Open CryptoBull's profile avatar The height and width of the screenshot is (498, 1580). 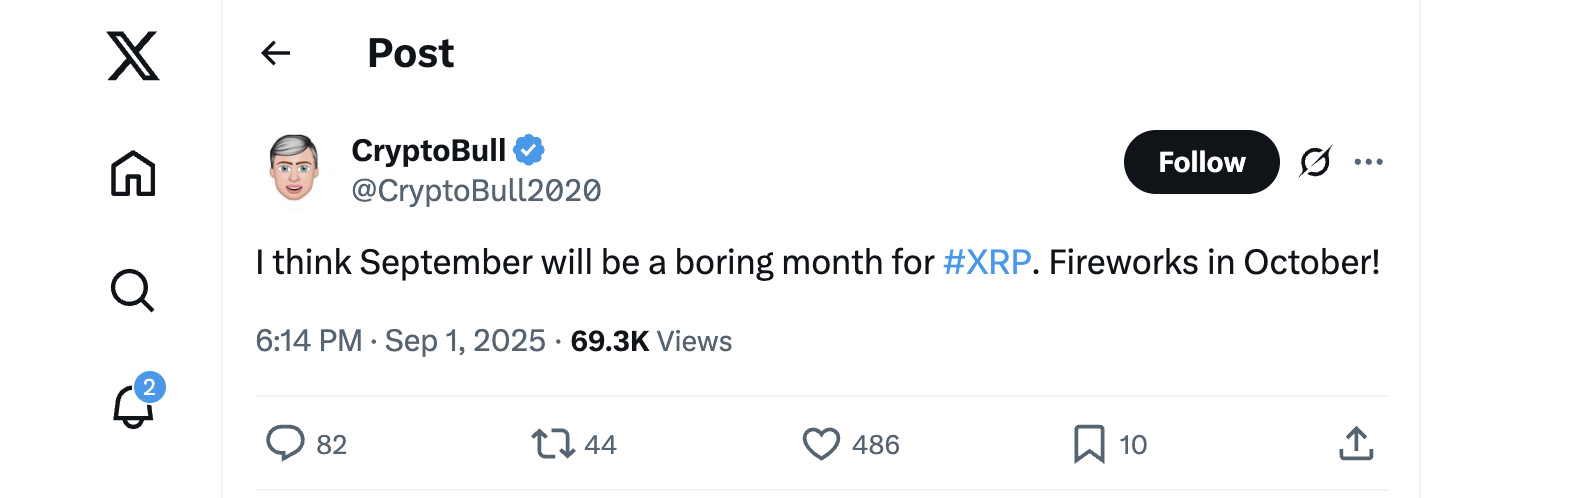pyautogui.click(x=294, y=168)
